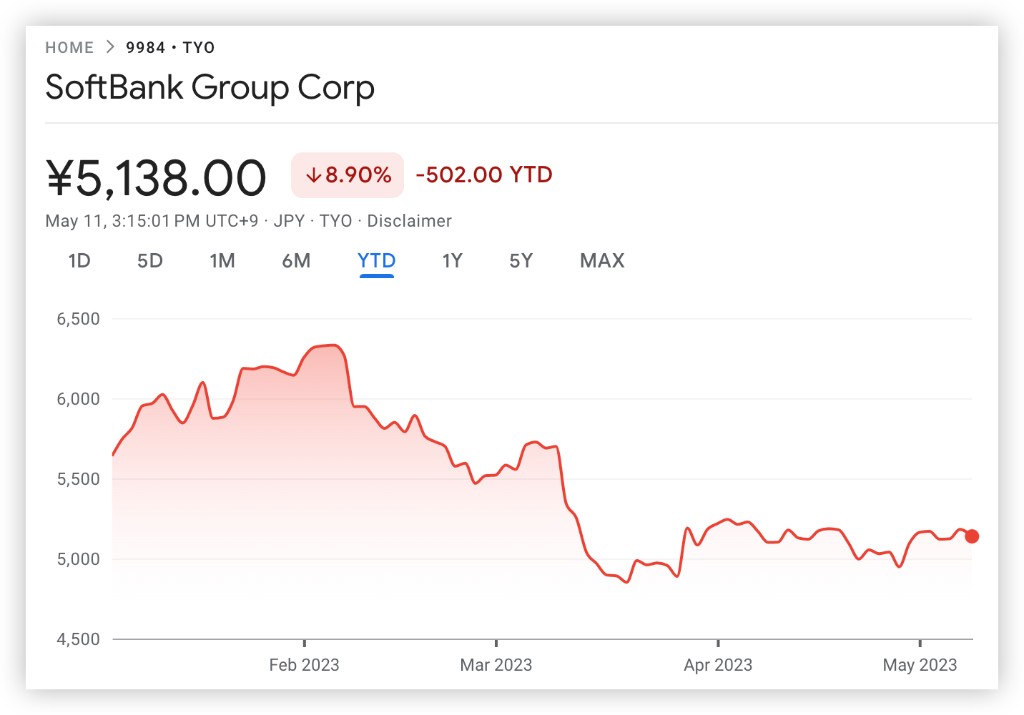Click the Apr 2023 axis label
This screenshot has width=1024, height=715.
click(x=718, y=664)
